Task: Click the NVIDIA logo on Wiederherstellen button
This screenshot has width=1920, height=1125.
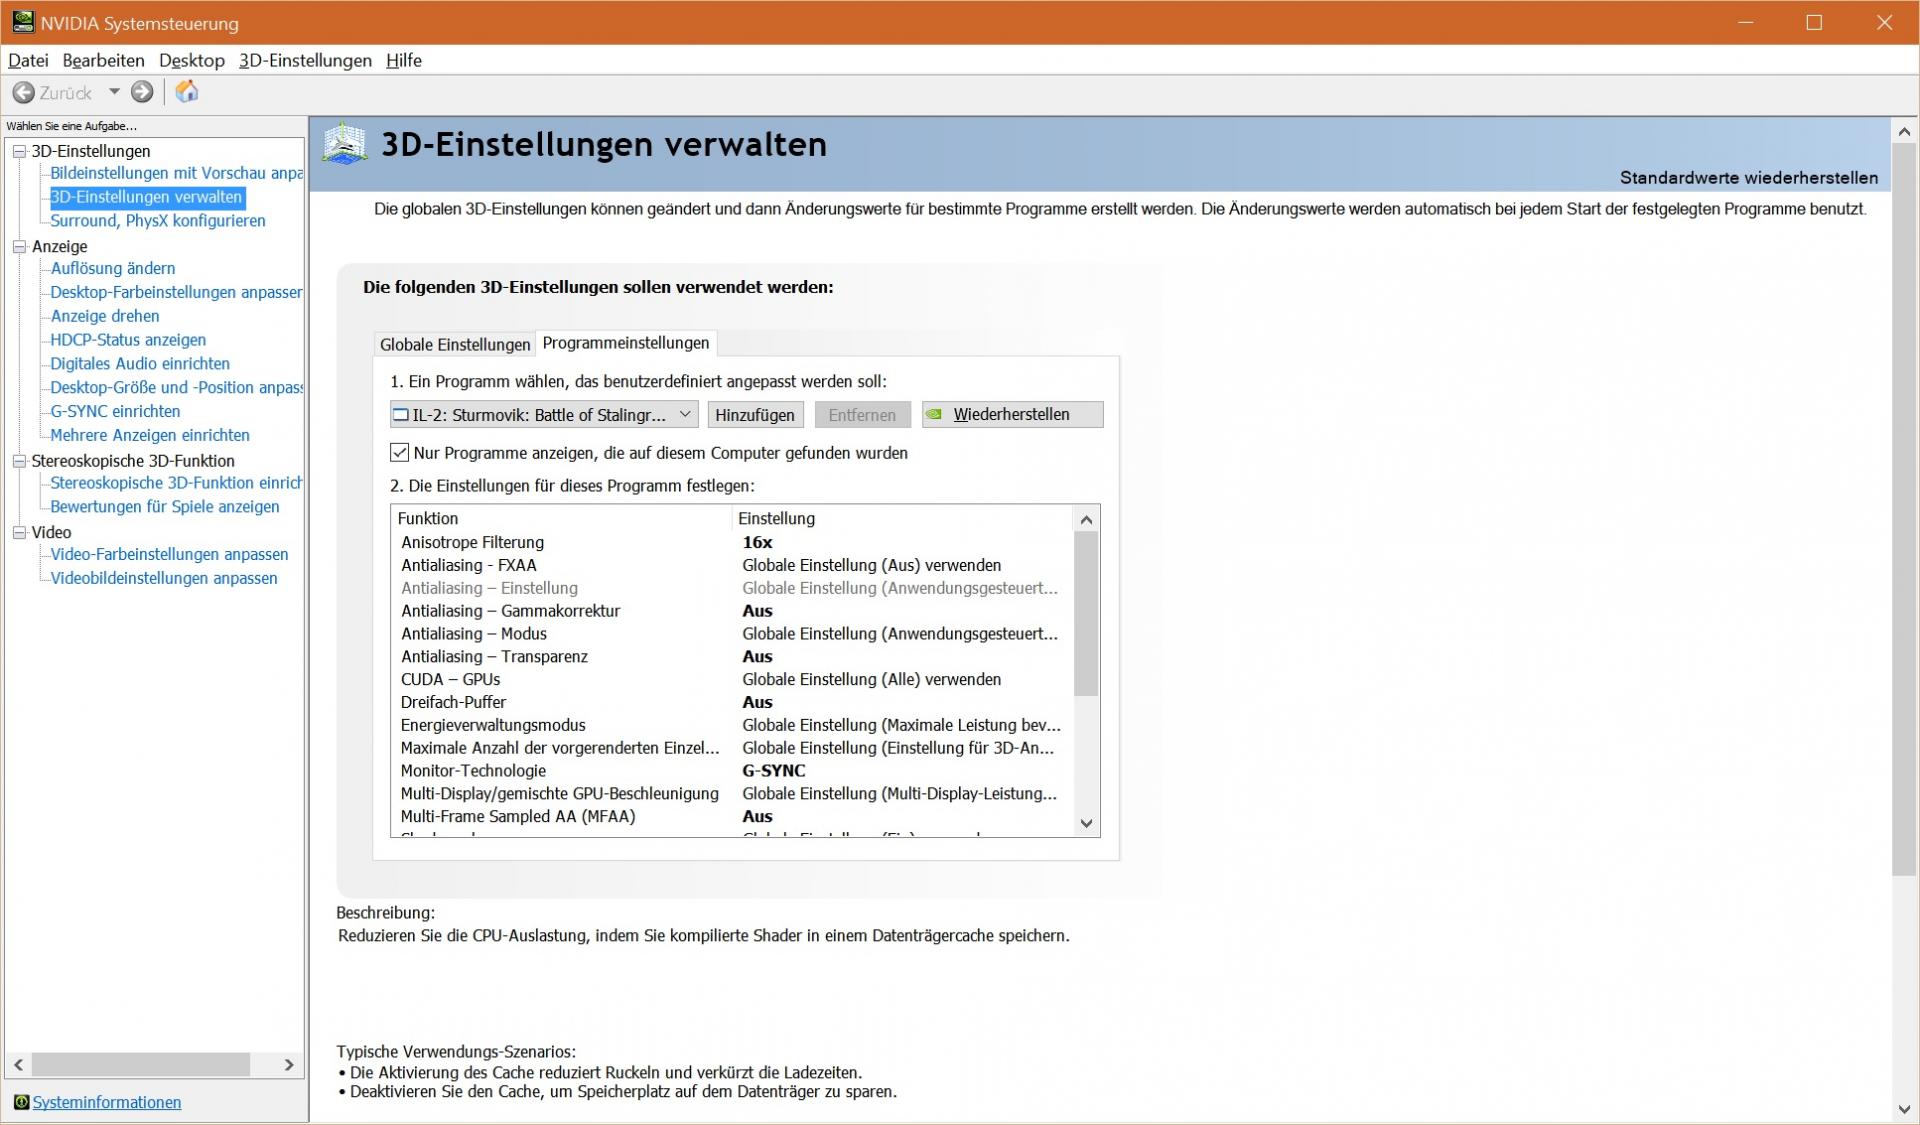Action: [934, 414]
